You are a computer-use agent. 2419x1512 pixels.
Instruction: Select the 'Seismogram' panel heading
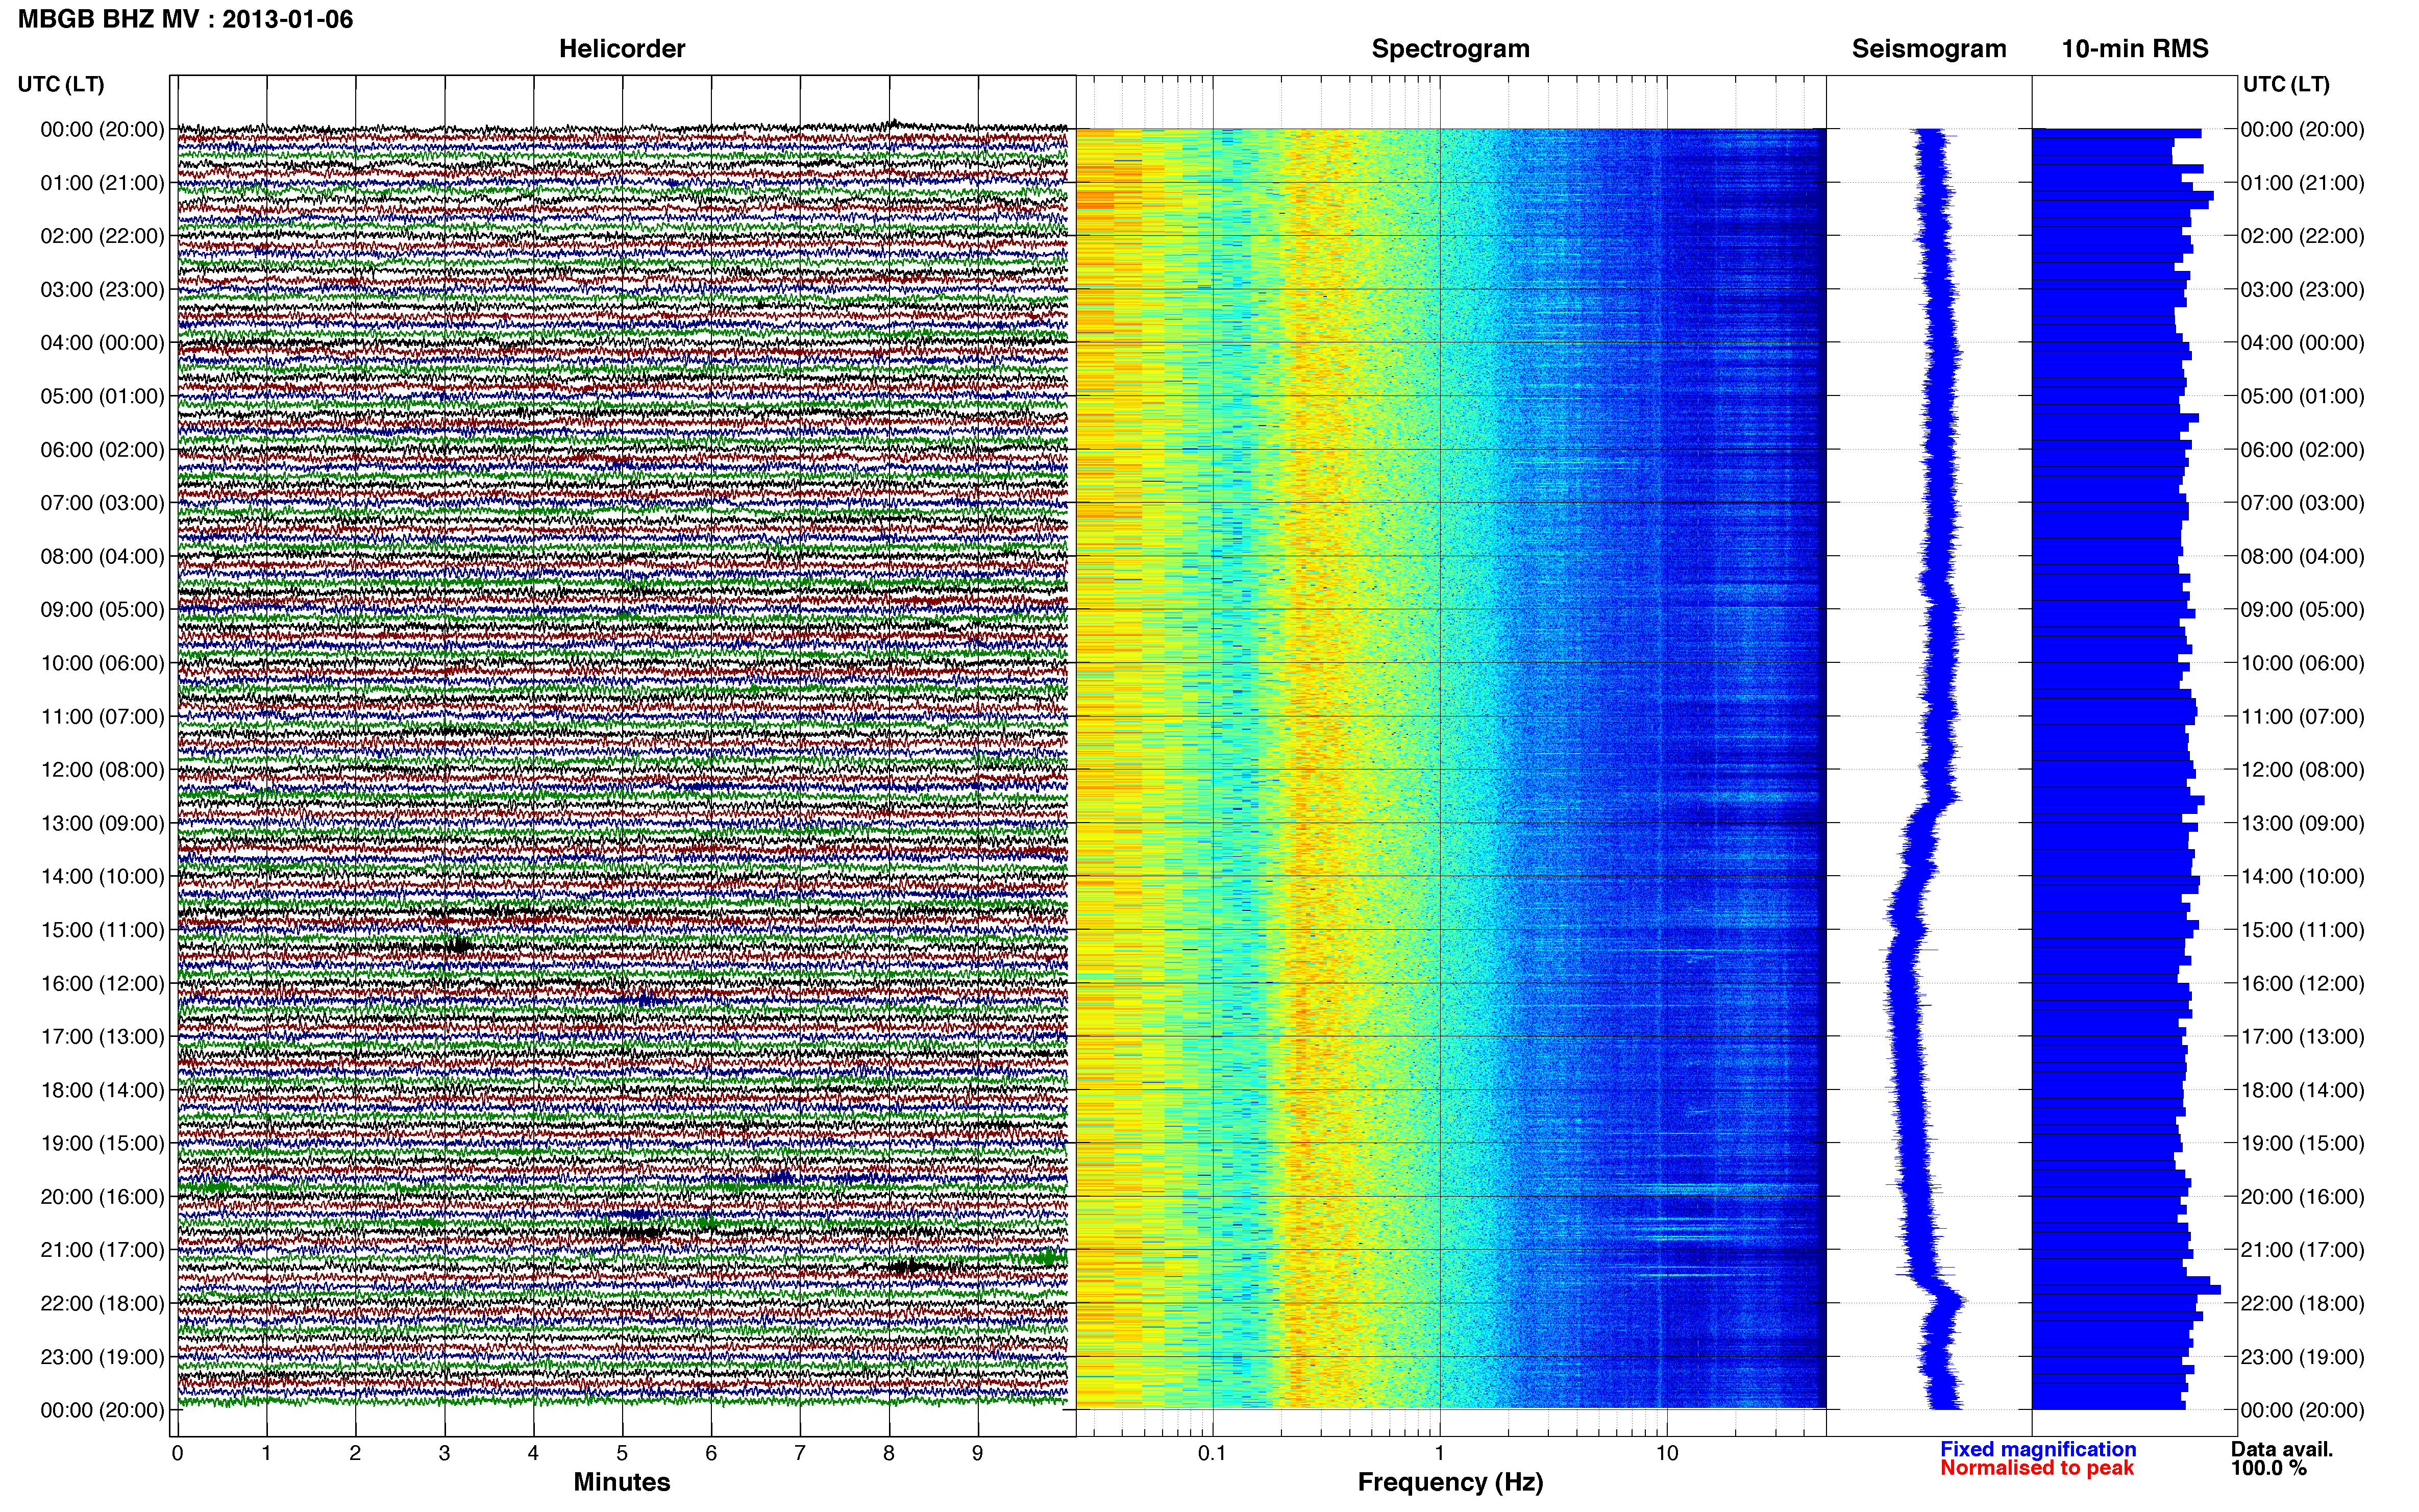pos(1929,49)
